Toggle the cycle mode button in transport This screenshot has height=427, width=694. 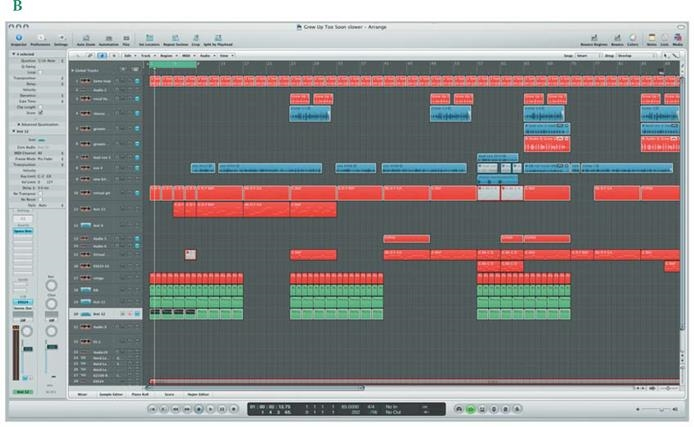473,409
